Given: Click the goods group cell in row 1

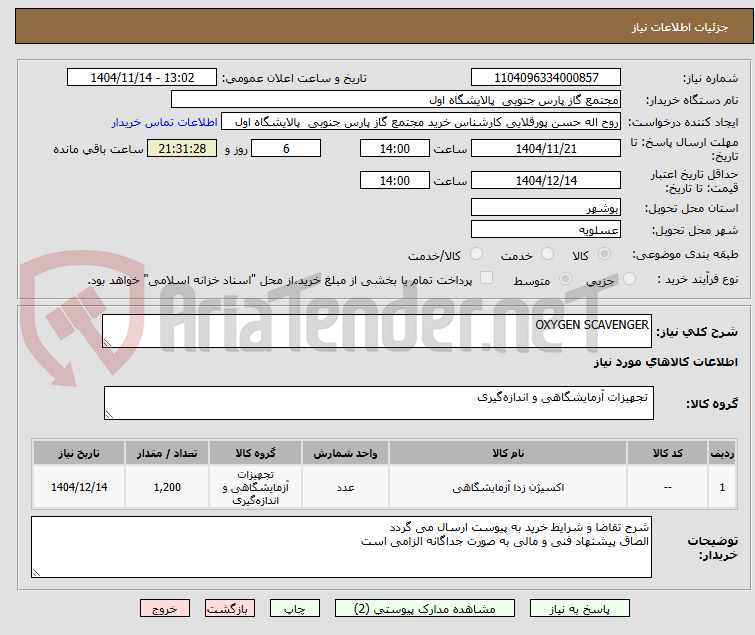Looking at the screenshot, I should 255,487.
